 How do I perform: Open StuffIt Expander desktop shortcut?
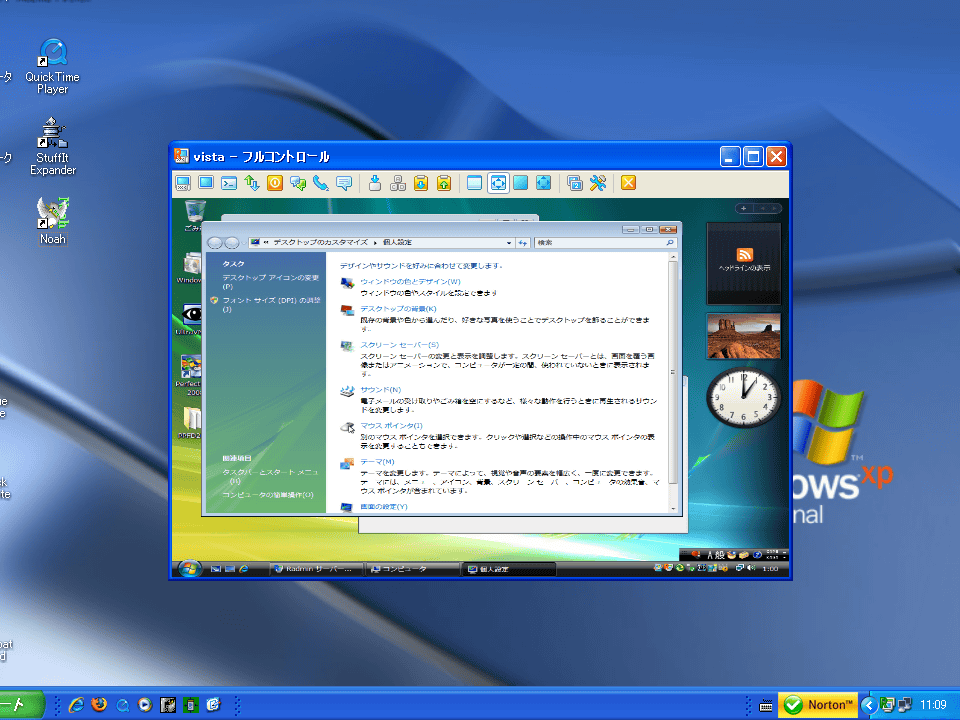coord(53,146)
